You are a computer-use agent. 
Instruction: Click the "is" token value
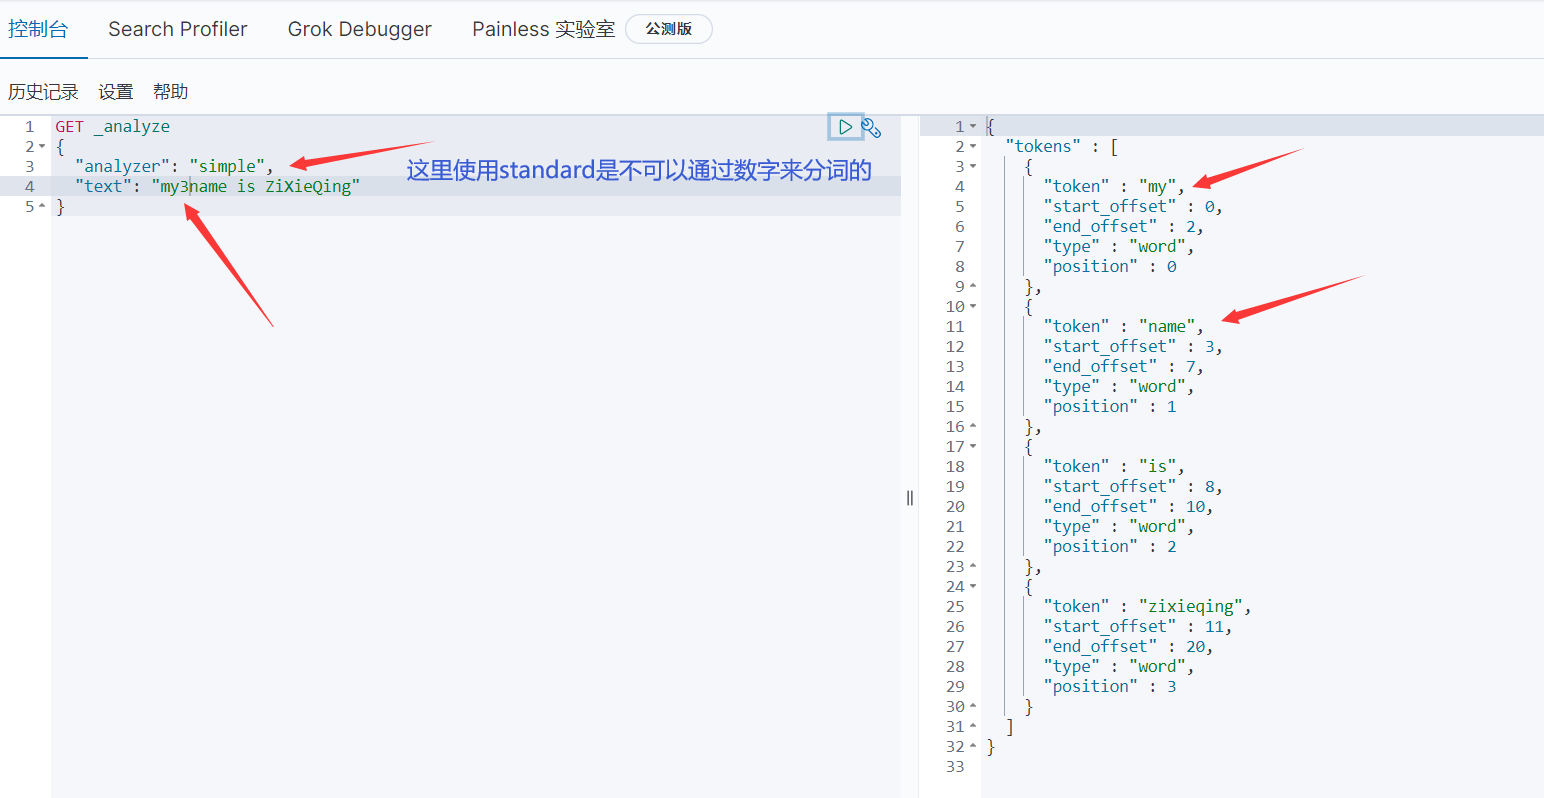click(x=1157, y=466)
